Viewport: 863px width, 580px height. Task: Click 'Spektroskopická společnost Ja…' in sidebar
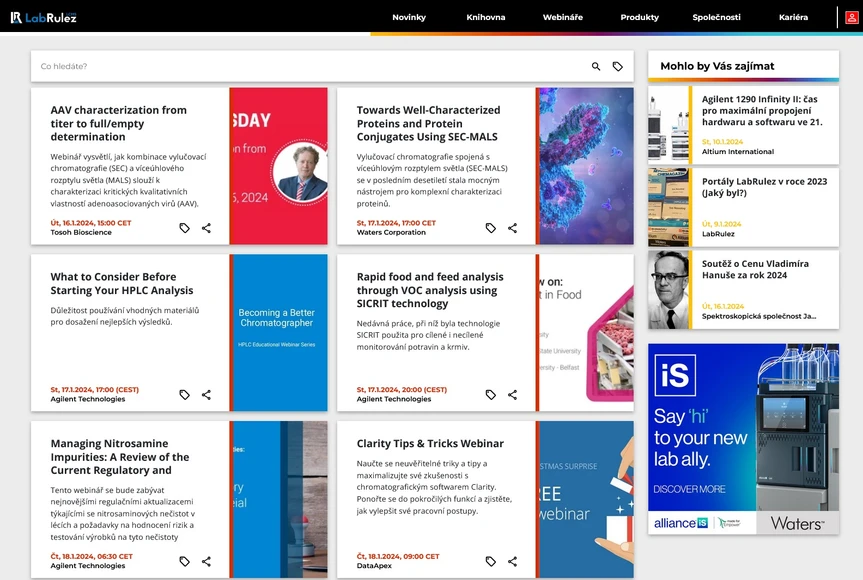coord(758,316)
